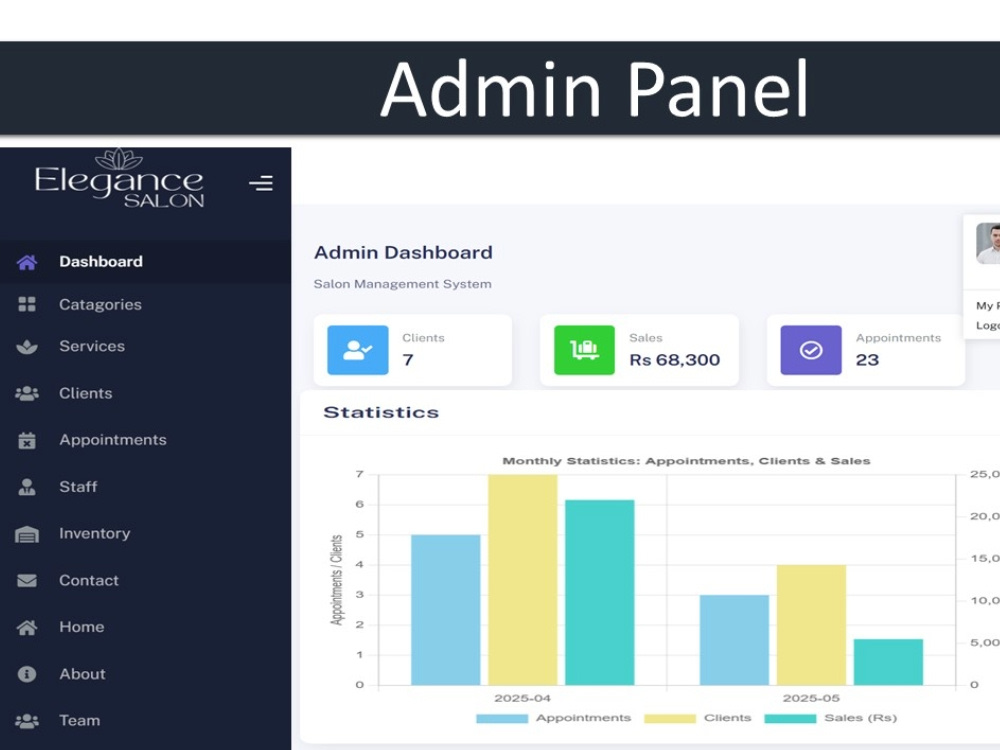Click the 2025-05 blue Appointments bar
Image resolution: width=1000 pixels, height=750 pixels.
coord(735,640)
